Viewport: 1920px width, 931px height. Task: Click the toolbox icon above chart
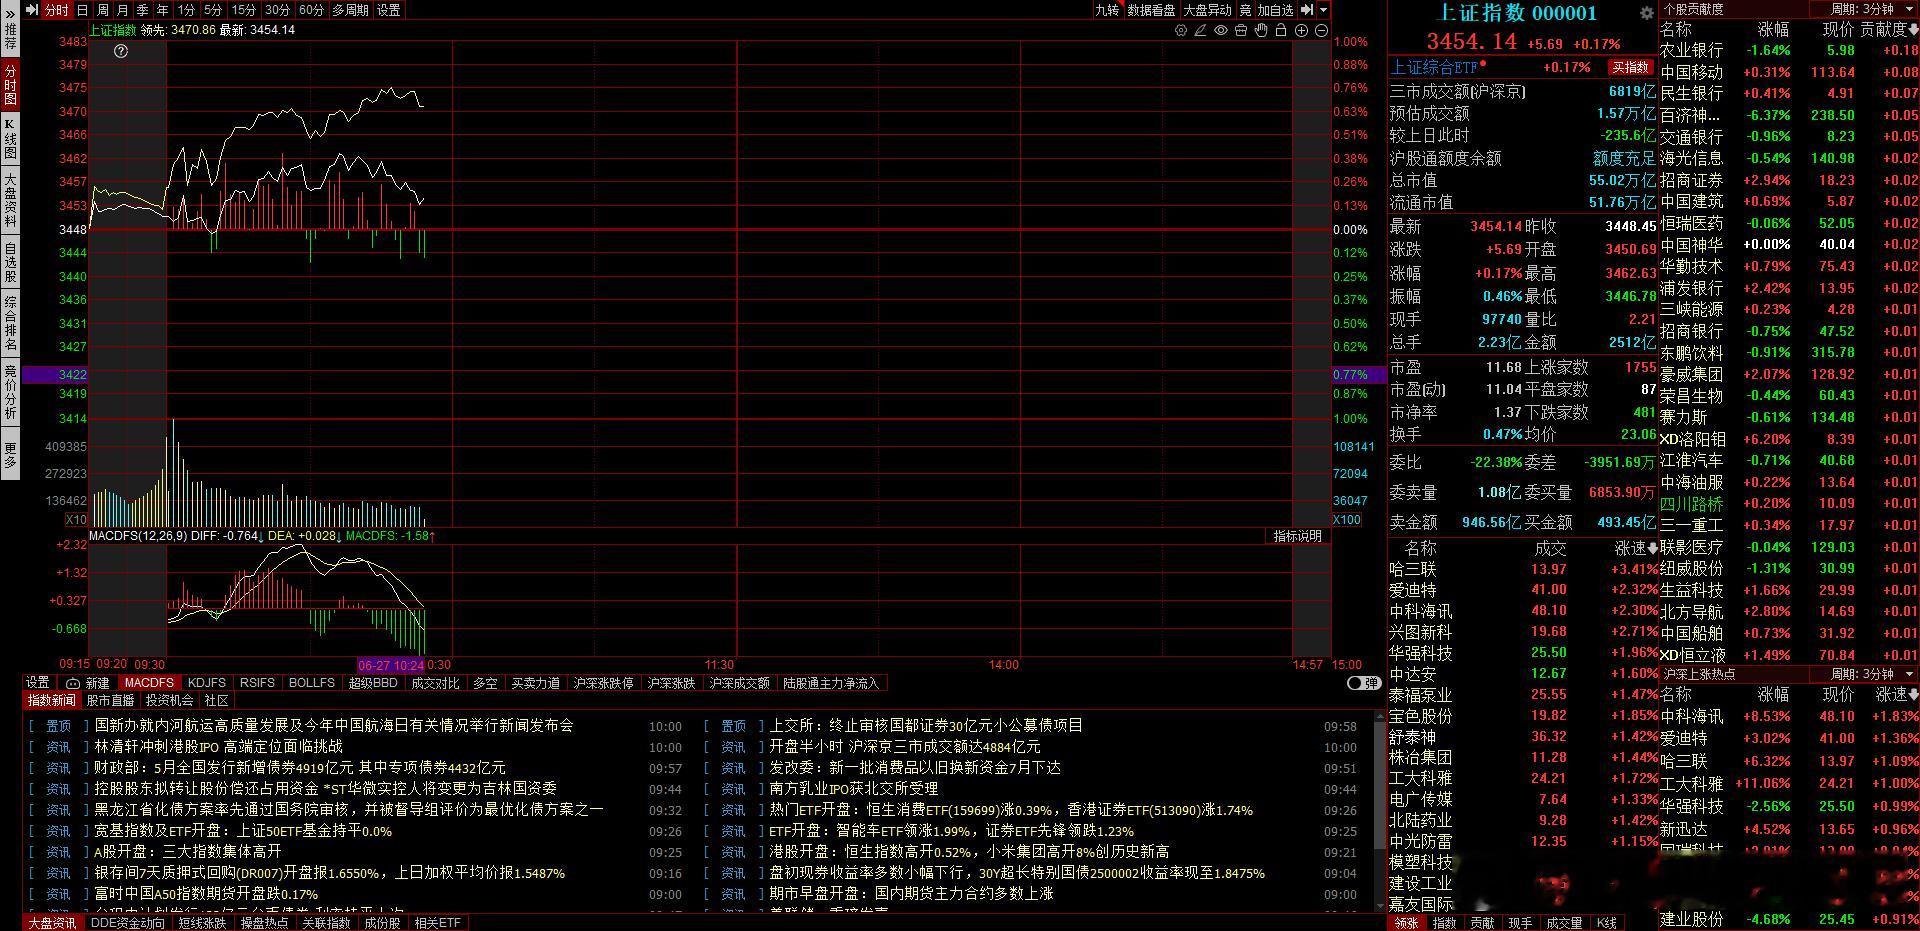tap(1241, 30)
